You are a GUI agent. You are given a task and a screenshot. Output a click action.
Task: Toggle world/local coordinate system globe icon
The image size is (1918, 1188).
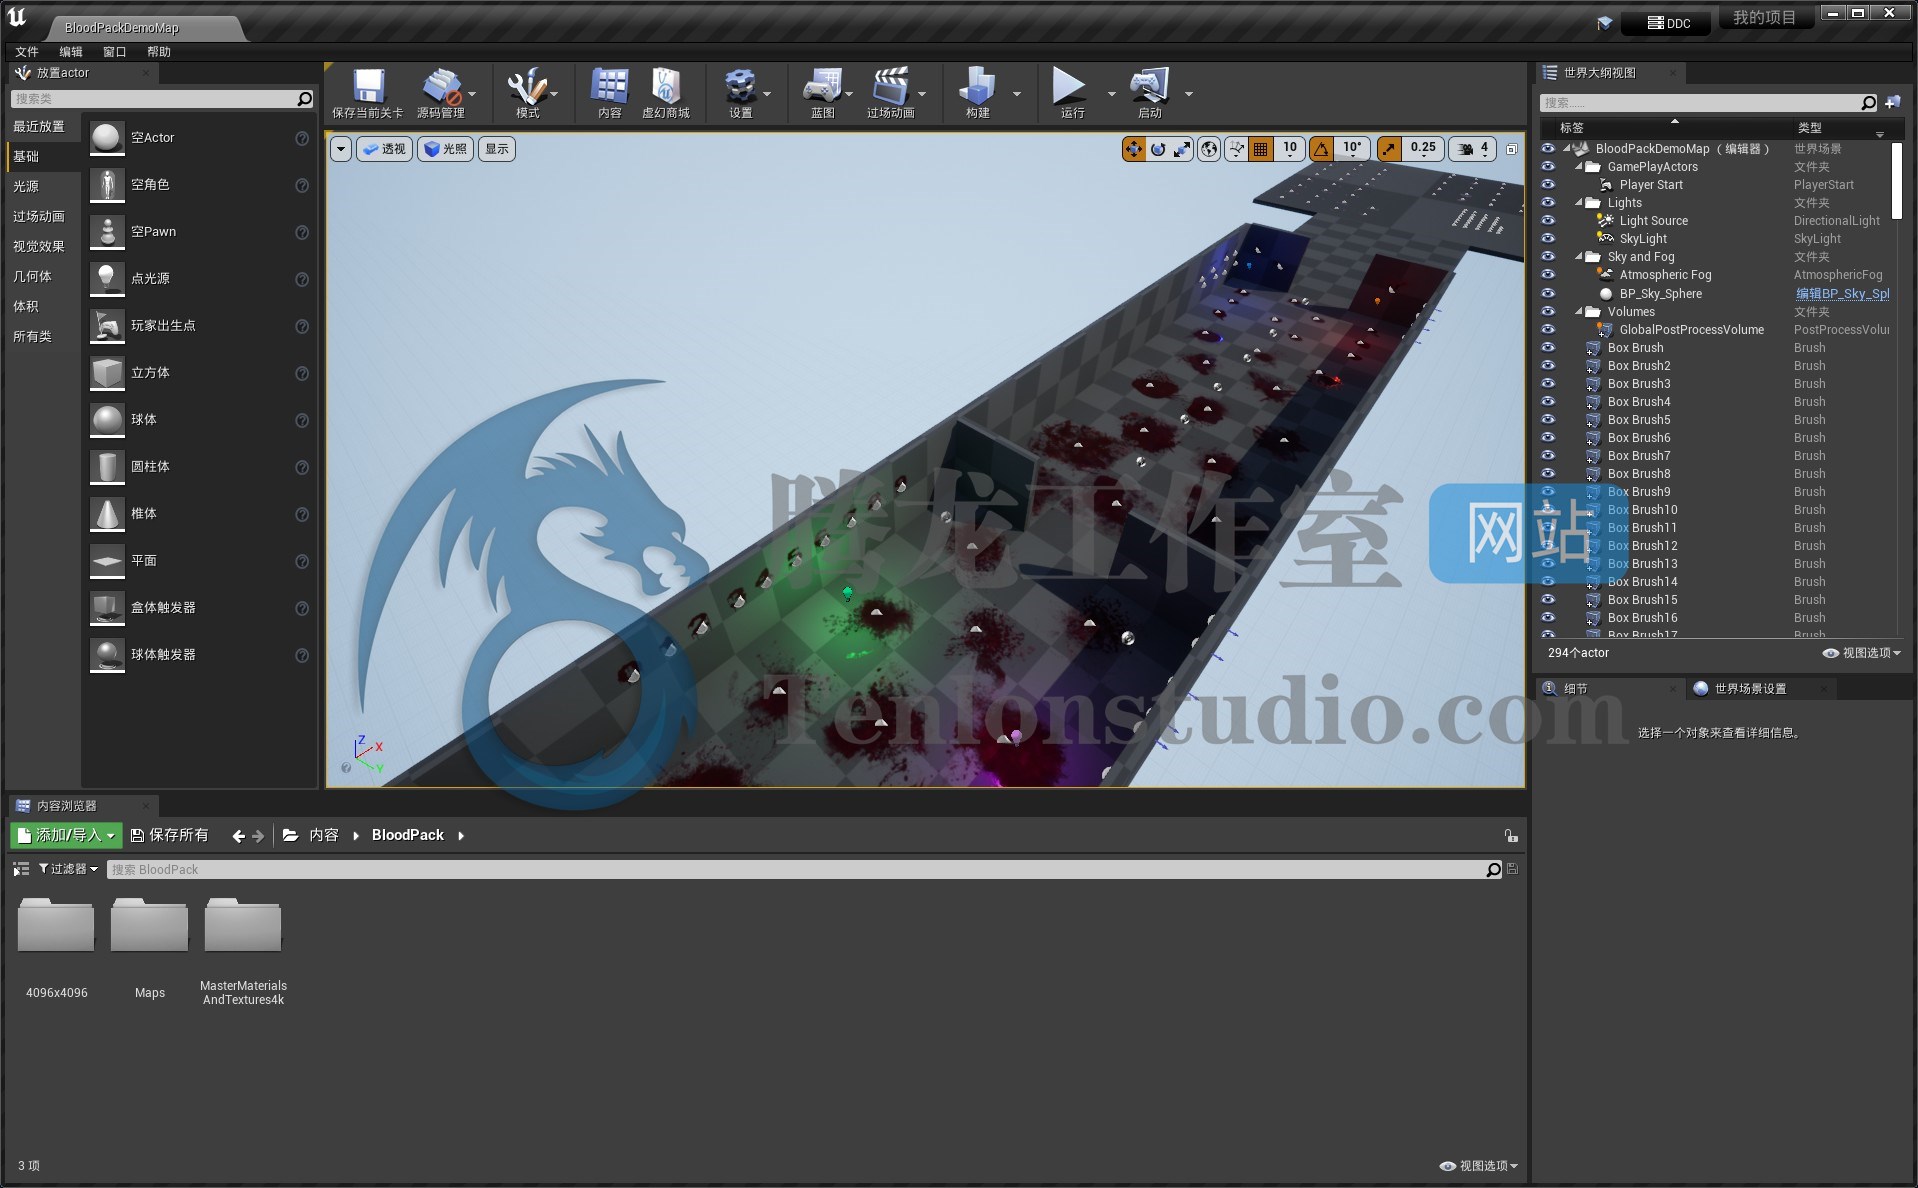(1209, 149)
